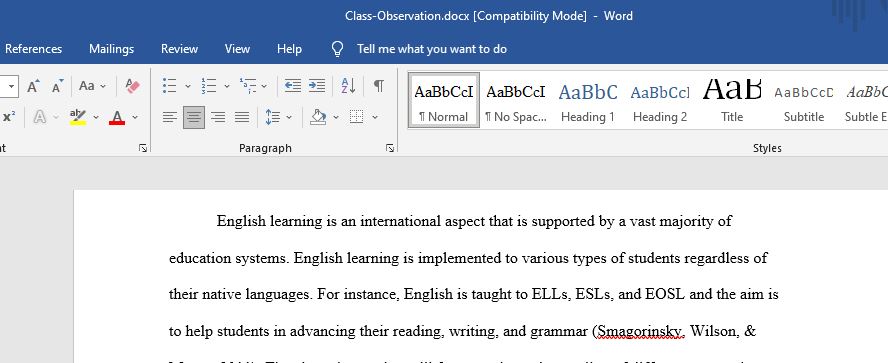The width and height of the screenshot is (888, 363).
Task: Align text right
Action: pyautogui.click(x=218, y=117)
